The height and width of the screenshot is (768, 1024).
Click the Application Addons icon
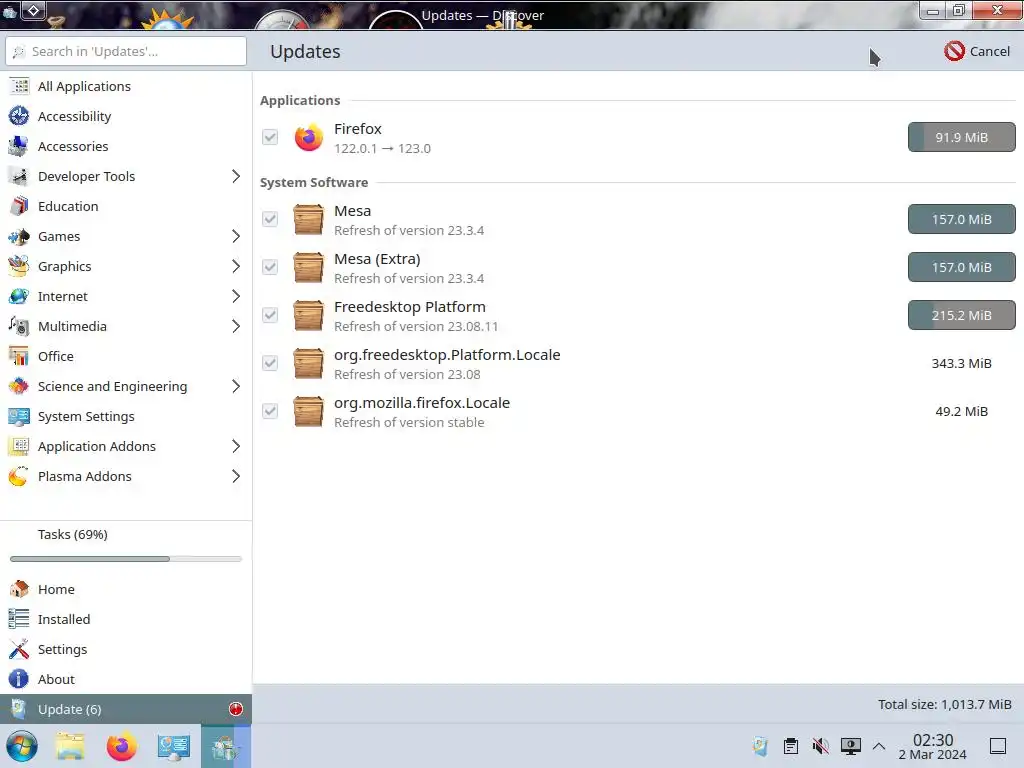coord(19,447)
